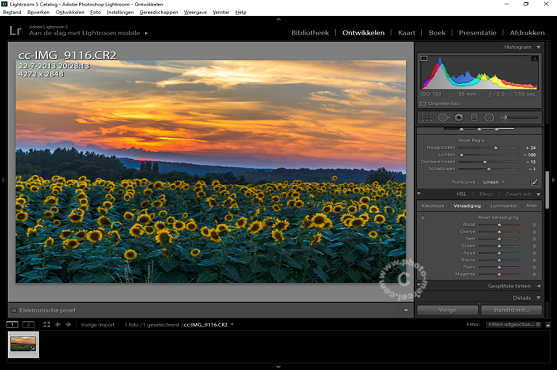This screenshot has width=557, height=370.
Task: Click the Blauw saturation slider
Action: point(499,260)
